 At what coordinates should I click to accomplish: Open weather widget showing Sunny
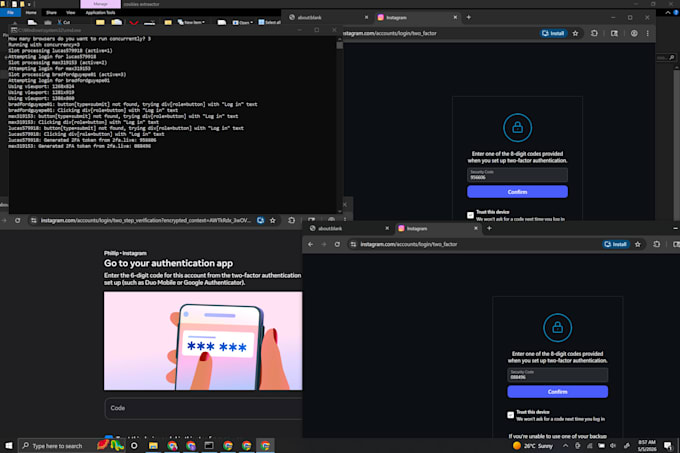coord(532,446)
